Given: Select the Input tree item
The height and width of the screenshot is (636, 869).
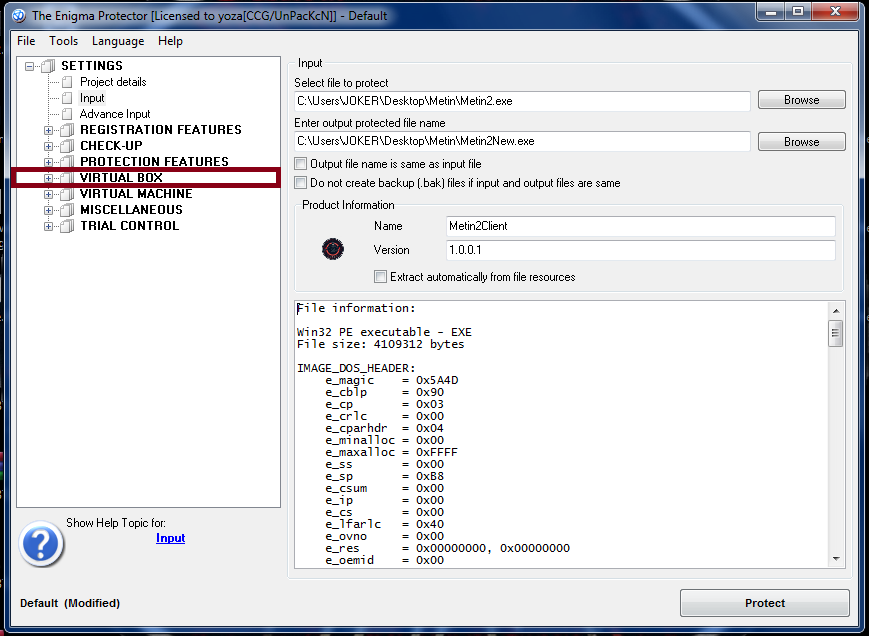Looking at the screenshot, I should (x=92, y=98).
